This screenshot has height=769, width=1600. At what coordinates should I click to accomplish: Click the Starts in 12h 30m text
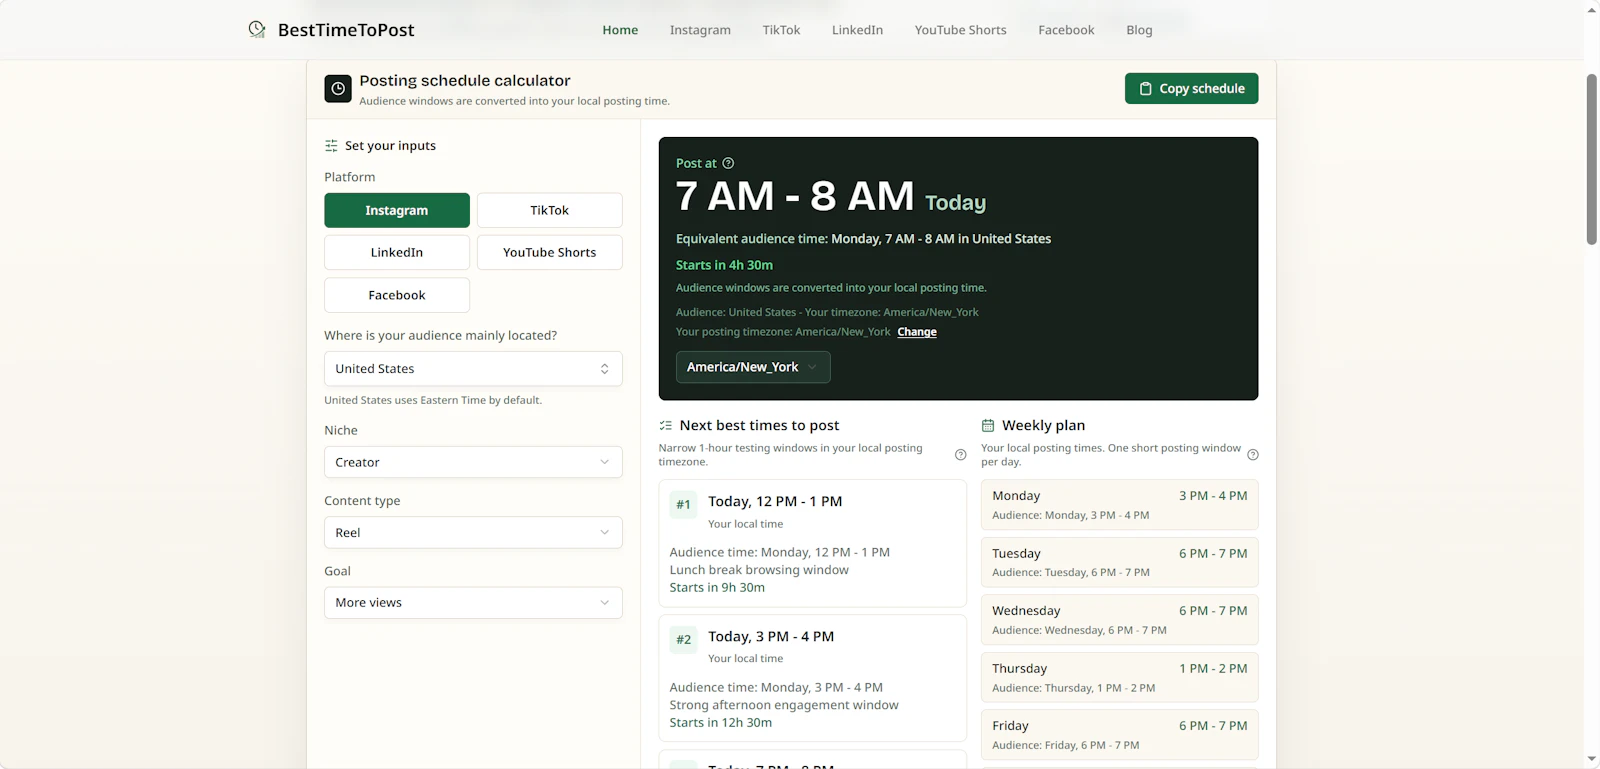720,723
